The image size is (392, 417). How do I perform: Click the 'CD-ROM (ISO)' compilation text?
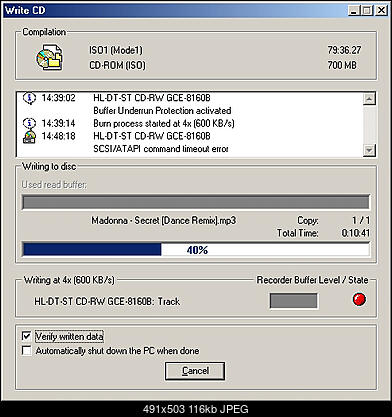[117, 65]
